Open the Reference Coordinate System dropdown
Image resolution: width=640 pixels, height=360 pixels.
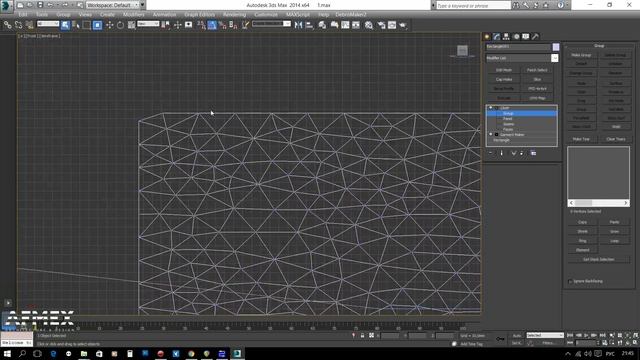pyautogui.click(x=148, y=24)
